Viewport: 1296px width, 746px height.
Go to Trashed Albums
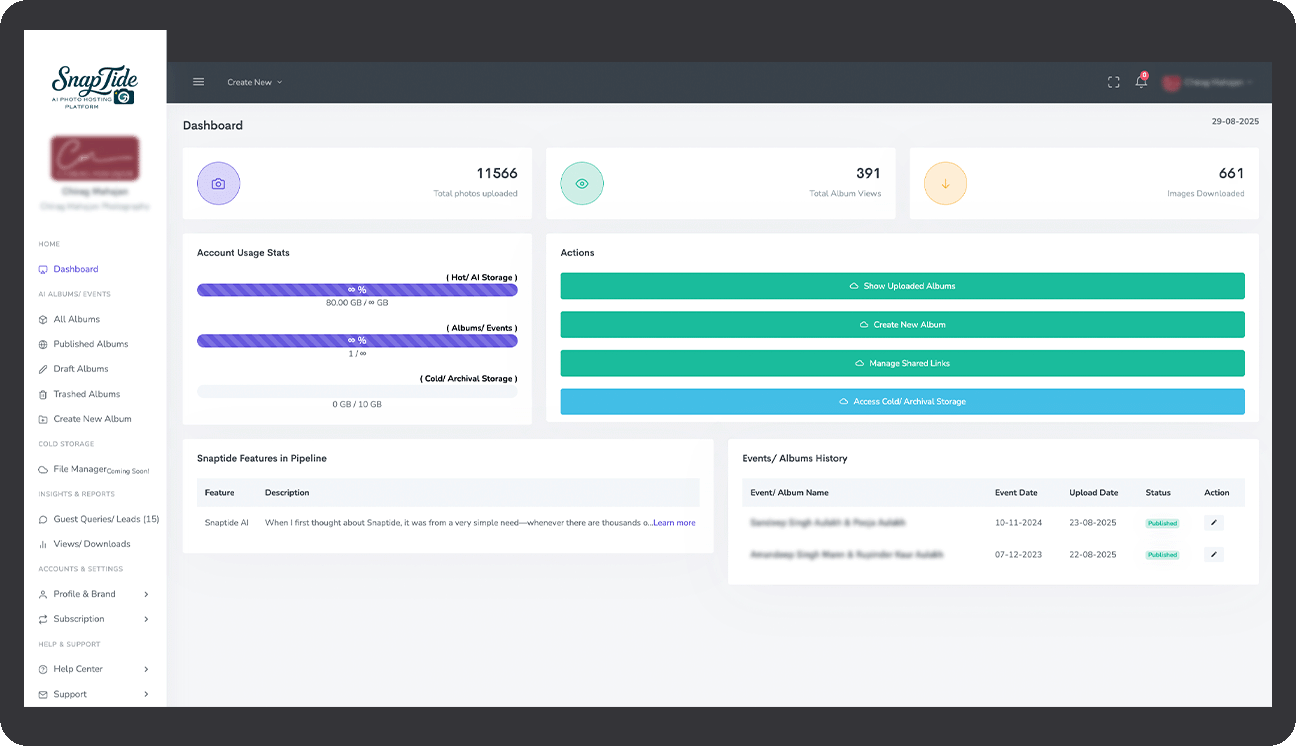86,394
